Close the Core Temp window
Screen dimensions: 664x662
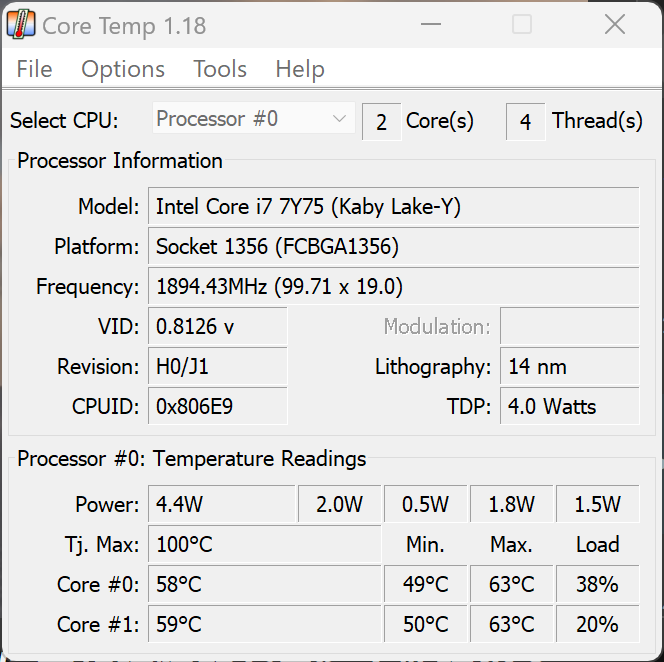click(x=614, y=24)
